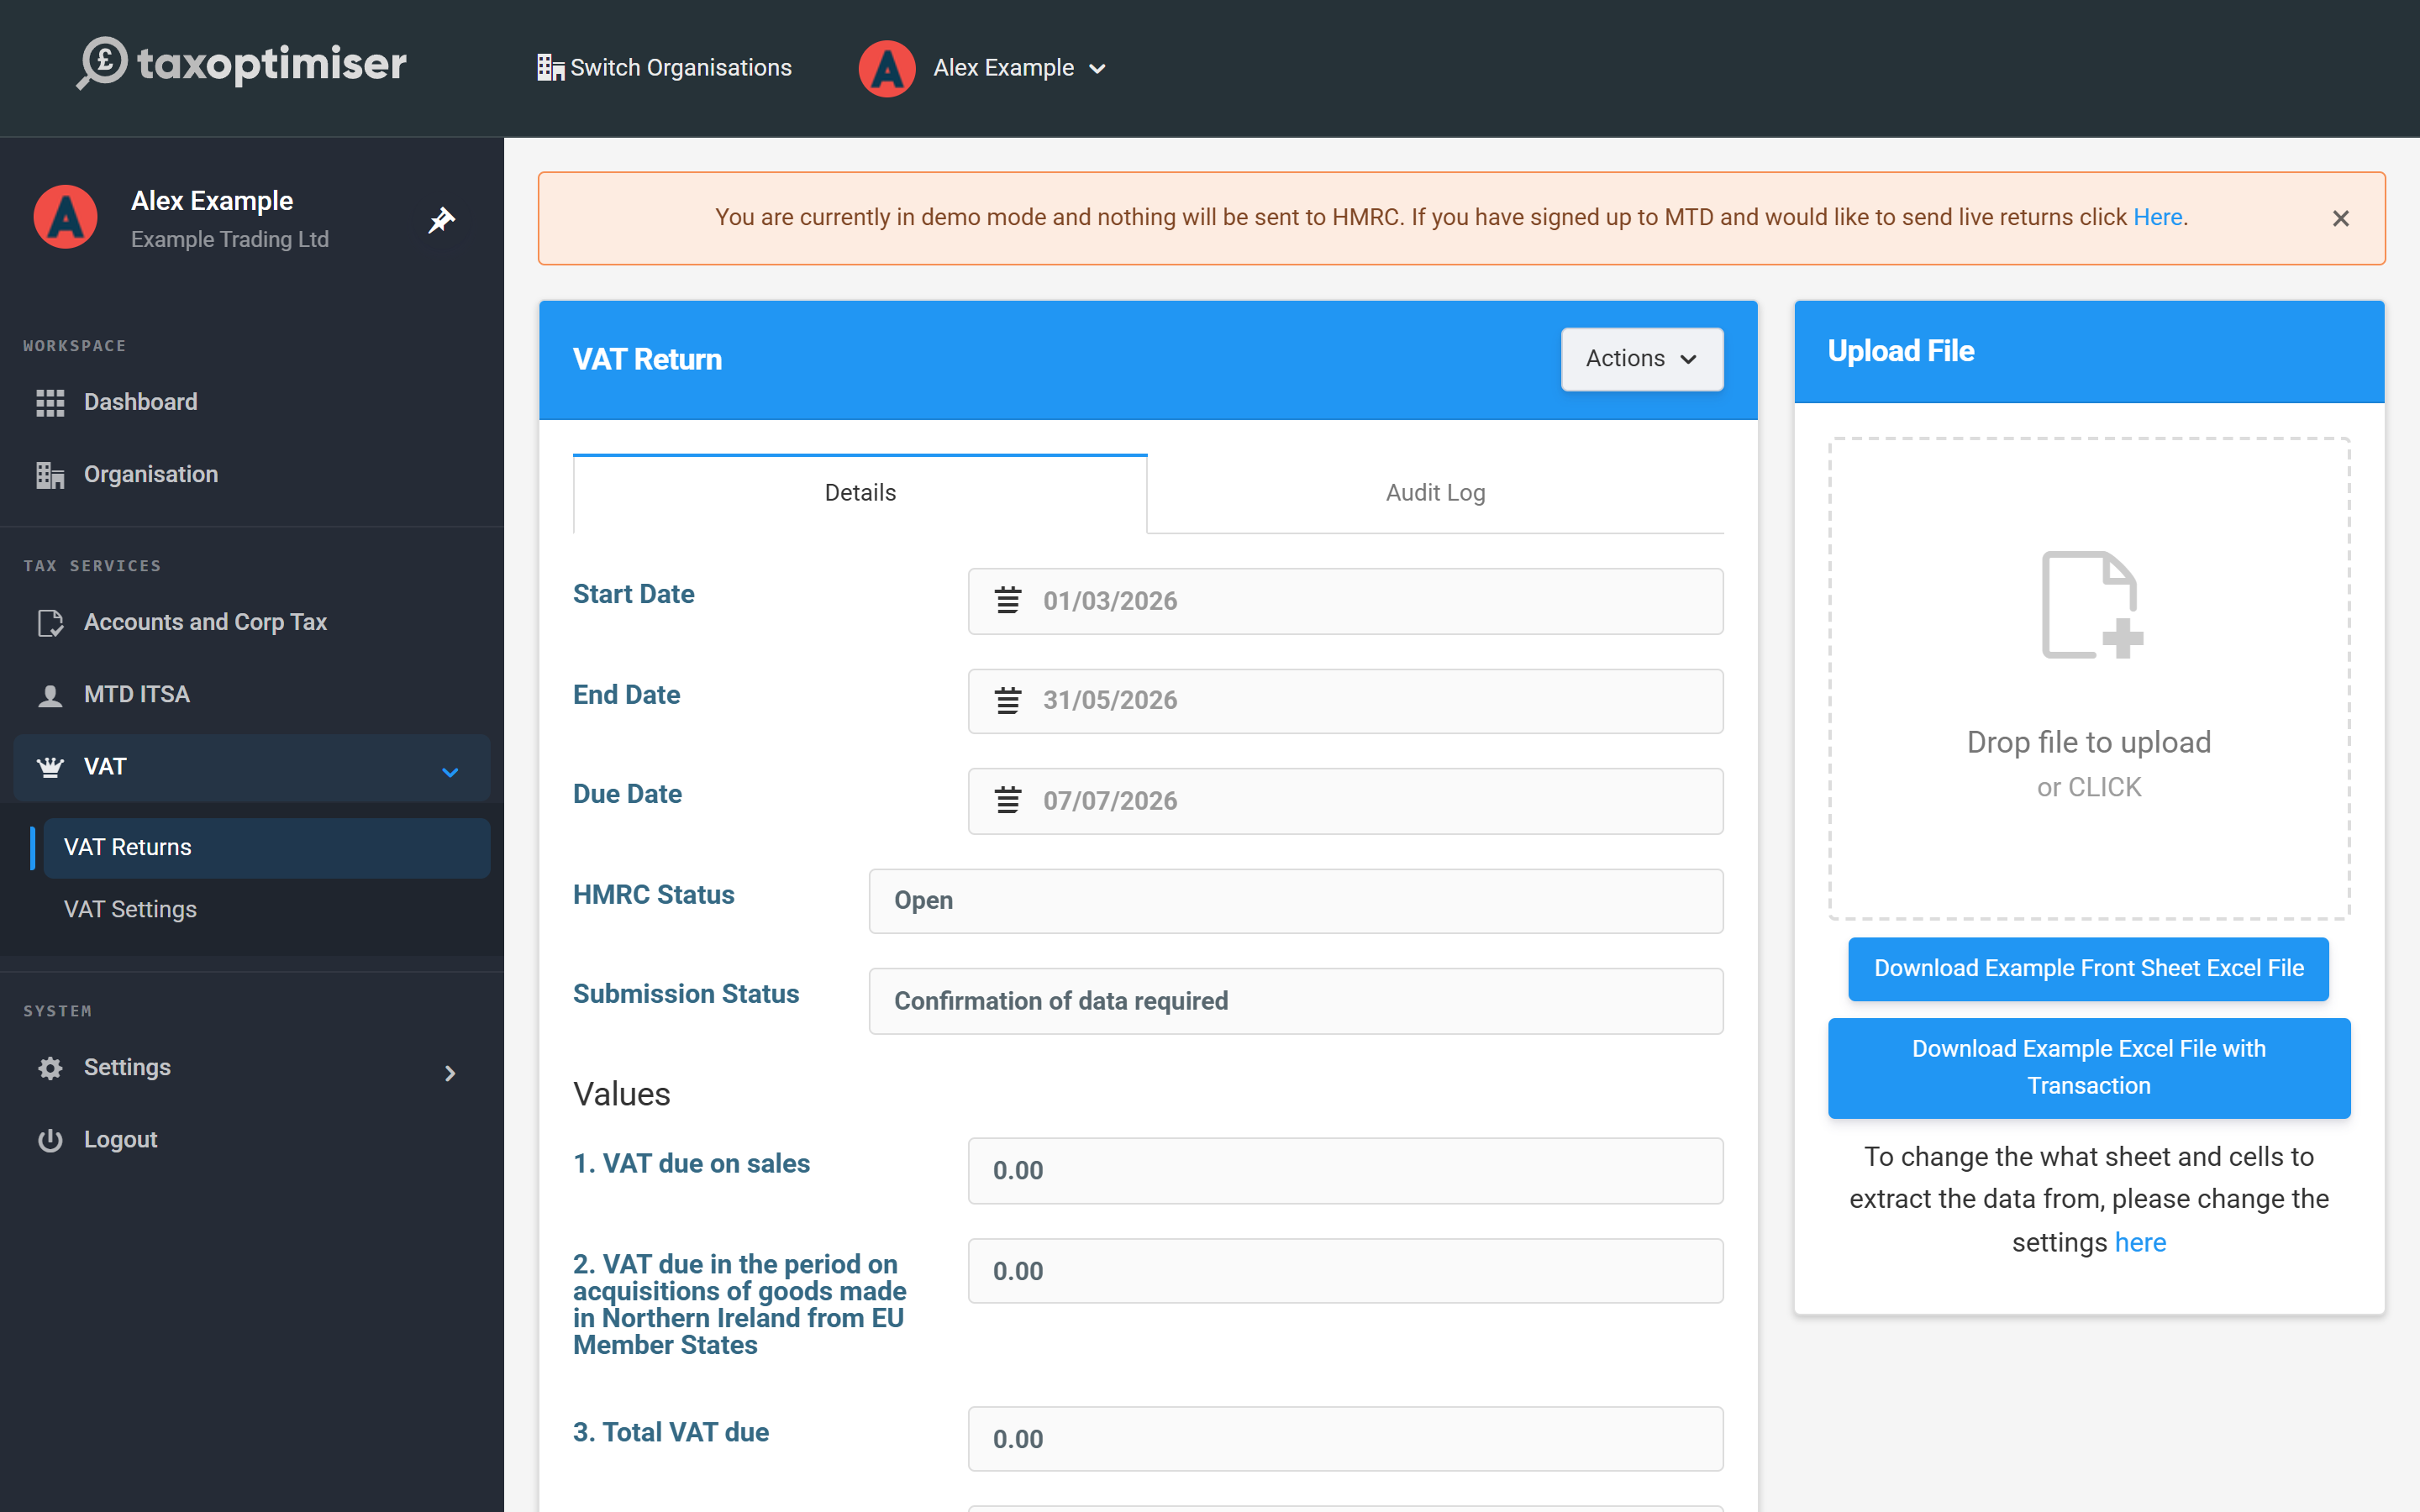Click the Accounts and Corp Tax document icon
The width and height of the screenshot is (2420, 1512).
pyautogui.click(x=50, y=622)
